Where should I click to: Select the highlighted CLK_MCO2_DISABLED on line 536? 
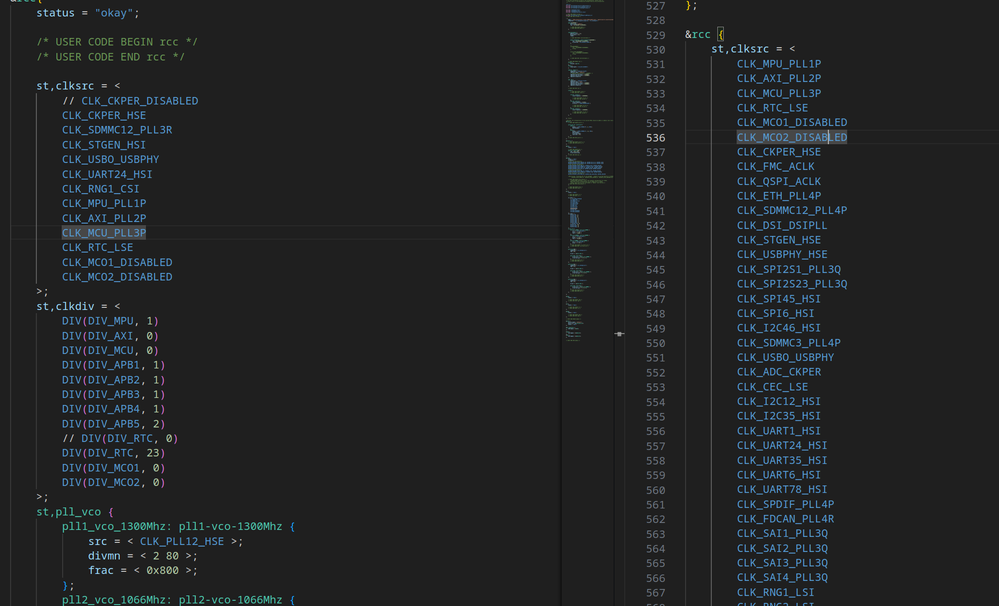pyautogui.click(x=792, y=137)
